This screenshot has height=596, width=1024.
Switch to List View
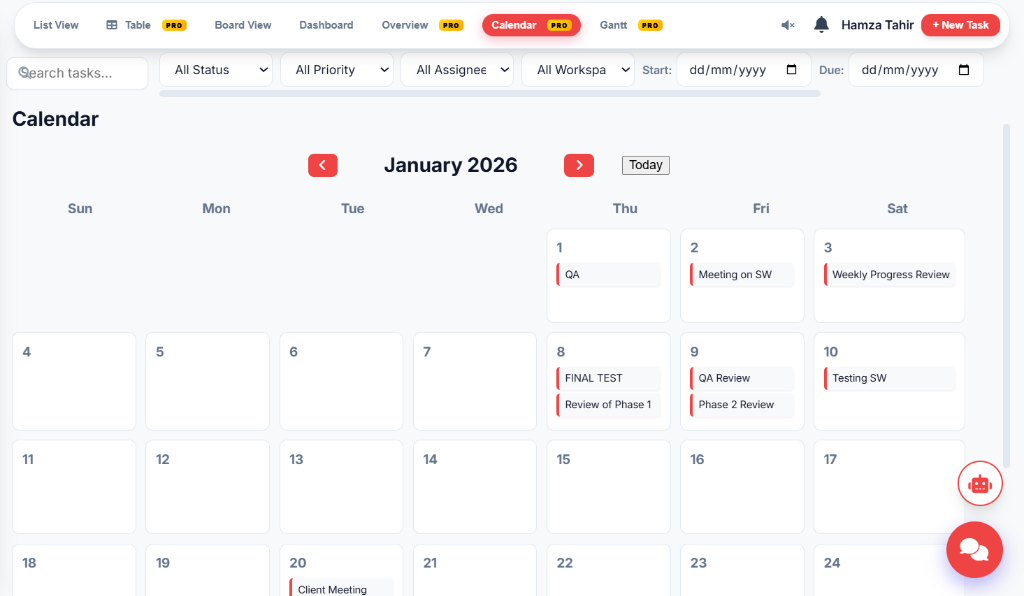coord(55,24)
